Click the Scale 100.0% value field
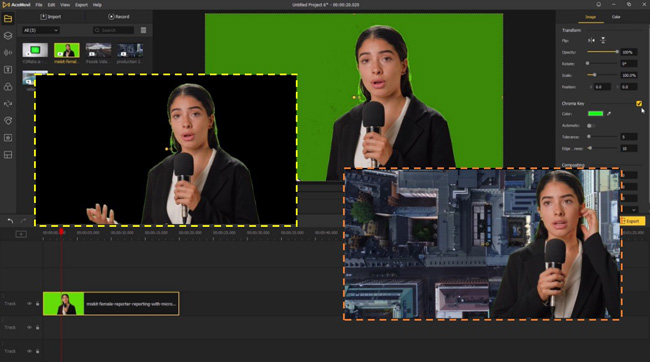650x362 pixels. [629, 75]
